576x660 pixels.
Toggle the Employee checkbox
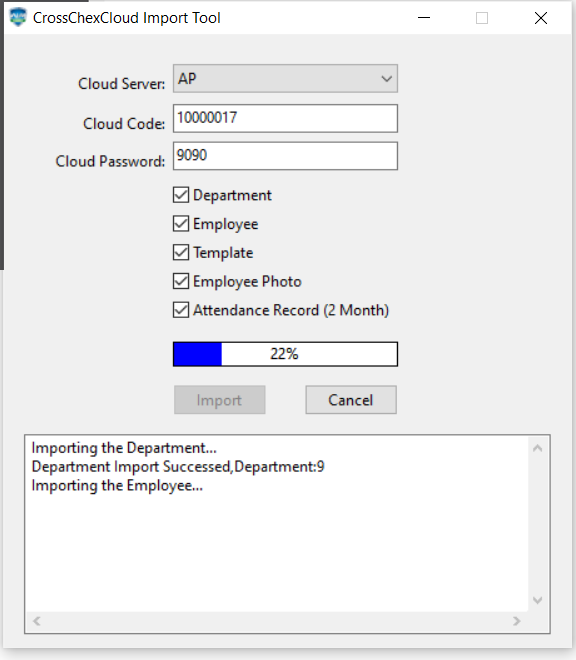(181, 224)
